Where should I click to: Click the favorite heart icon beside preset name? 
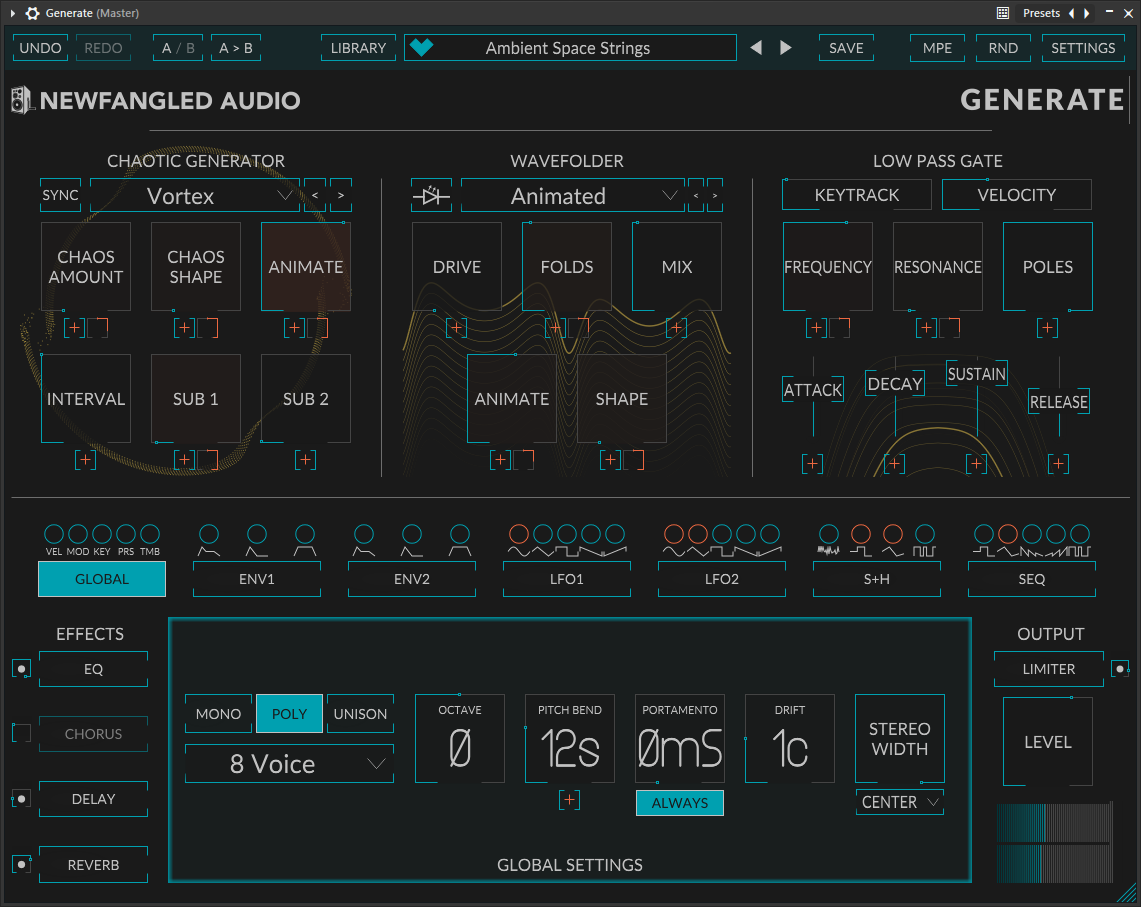421,47
